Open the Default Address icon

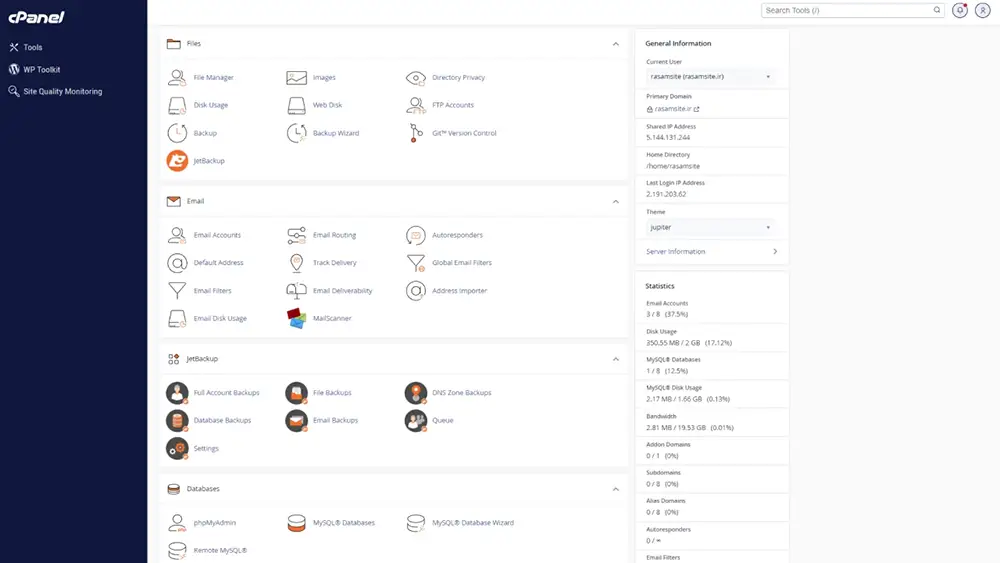(x=177, y=263)
